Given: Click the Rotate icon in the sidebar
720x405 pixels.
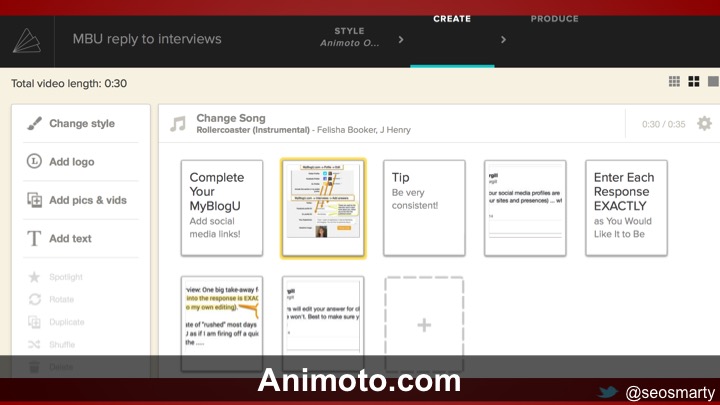Looking at the screenshot, I should tap(34, 300).
